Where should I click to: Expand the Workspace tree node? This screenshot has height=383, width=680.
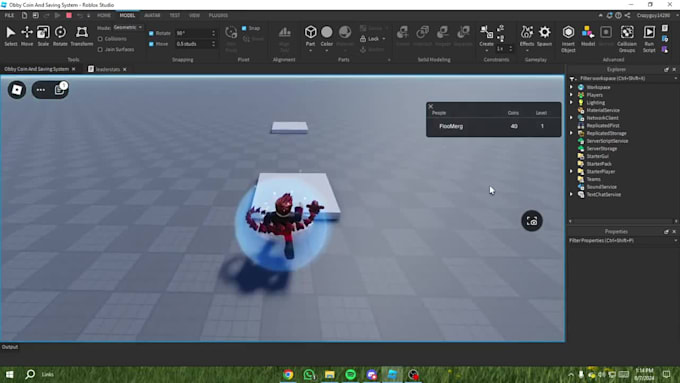coord(571,87)
